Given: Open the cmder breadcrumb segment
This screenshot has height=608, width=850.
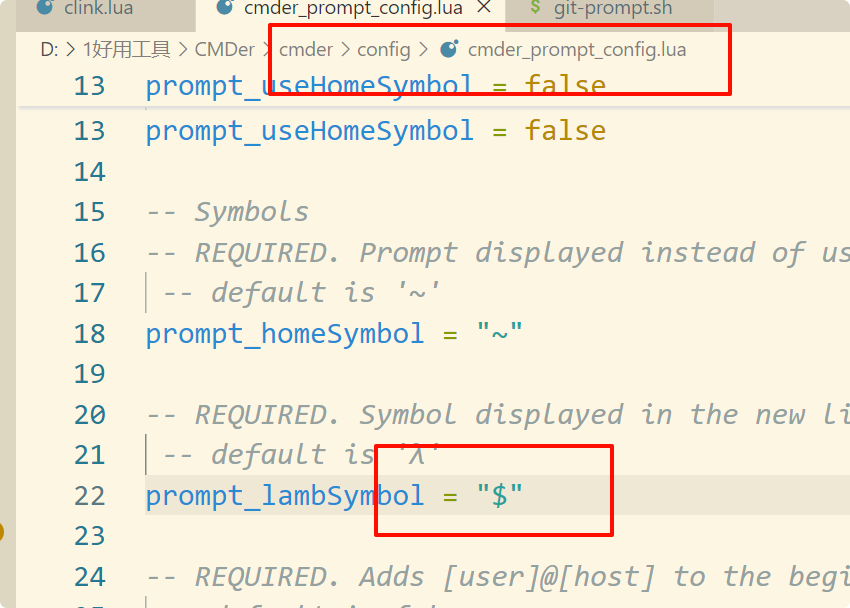Looking at the screenshot, I should click(x=306, y=49).
